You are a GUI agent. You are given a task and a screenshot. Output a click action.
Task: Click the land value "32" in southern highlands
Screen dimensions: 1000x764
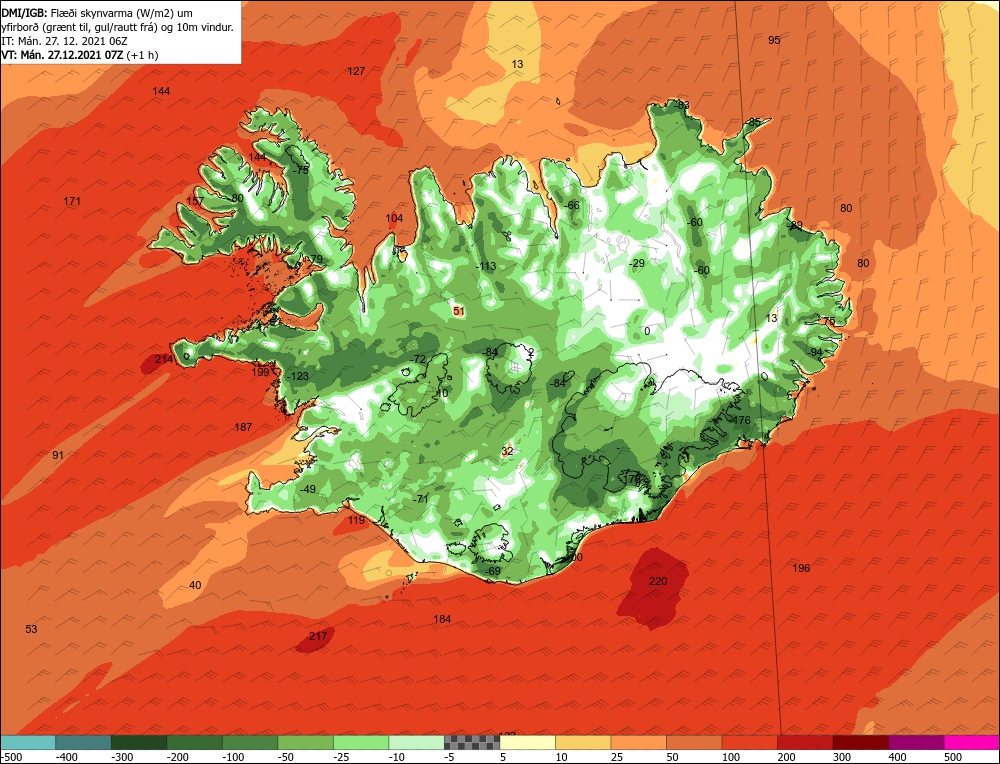[x=507, y=452]
